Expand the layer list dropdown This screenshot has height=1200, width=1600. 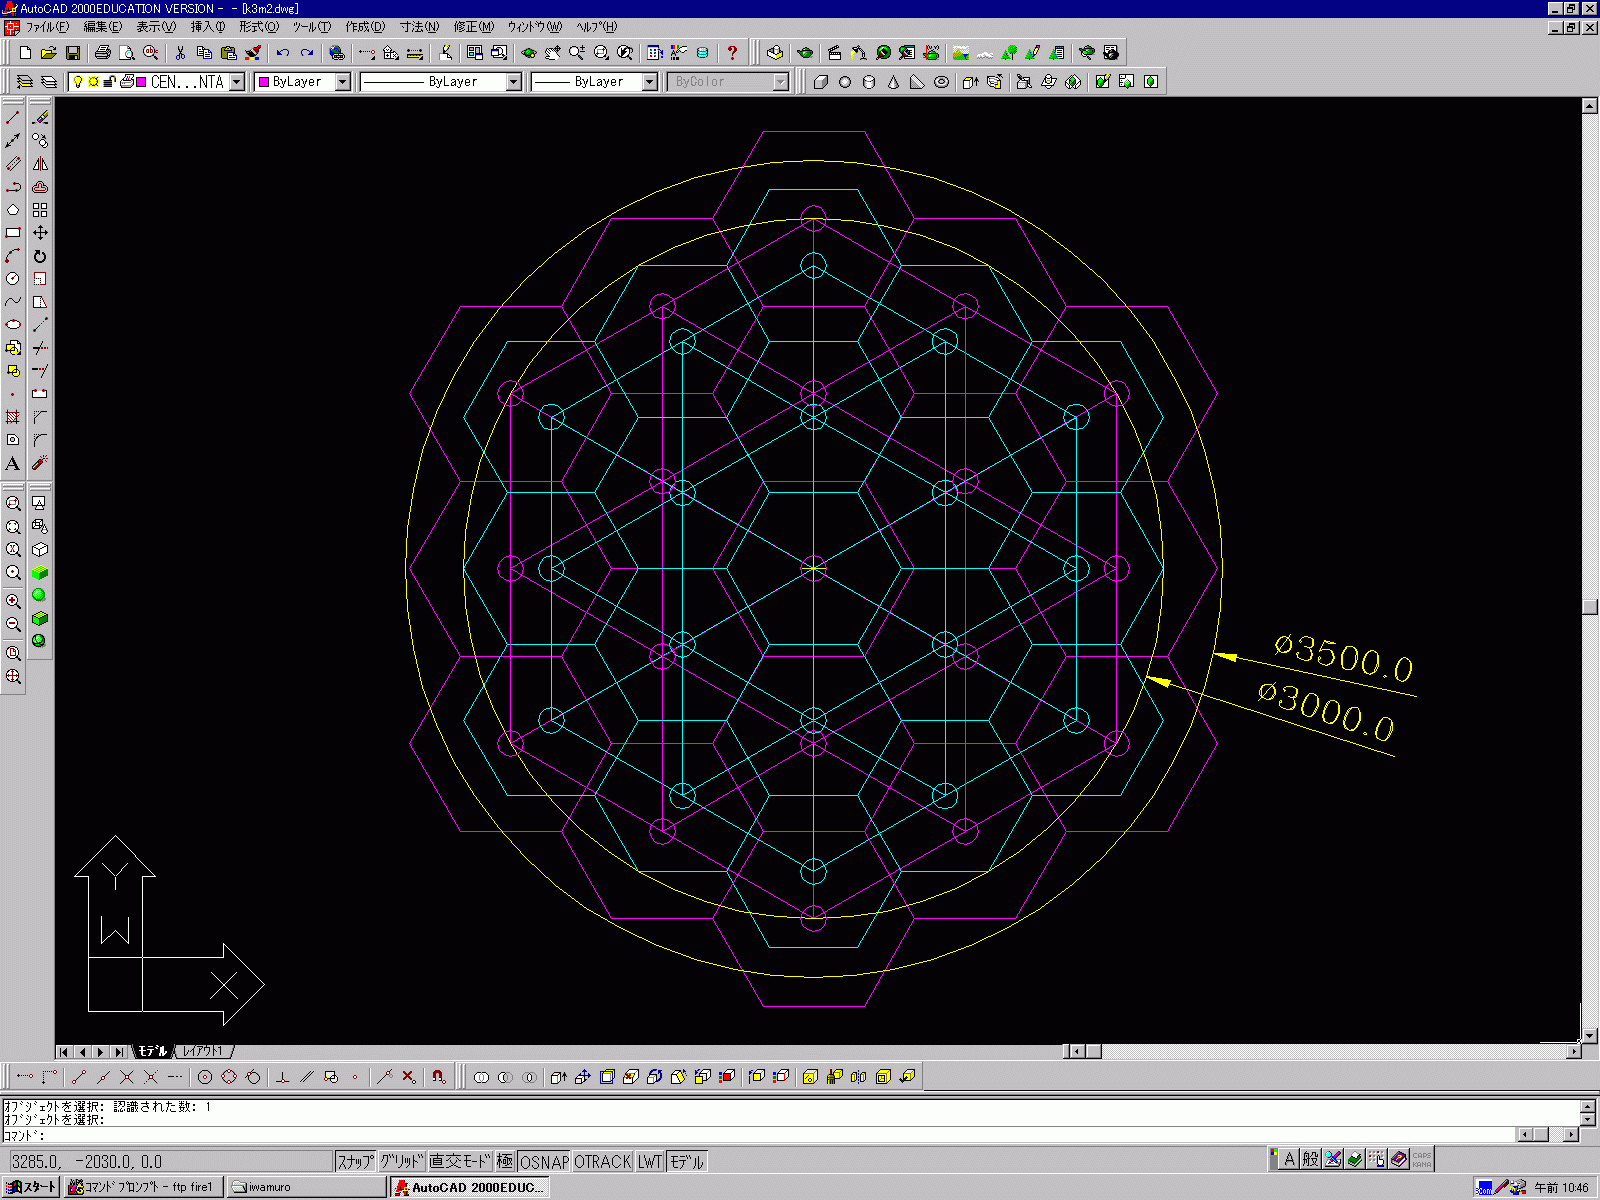[x=237, y=82]
